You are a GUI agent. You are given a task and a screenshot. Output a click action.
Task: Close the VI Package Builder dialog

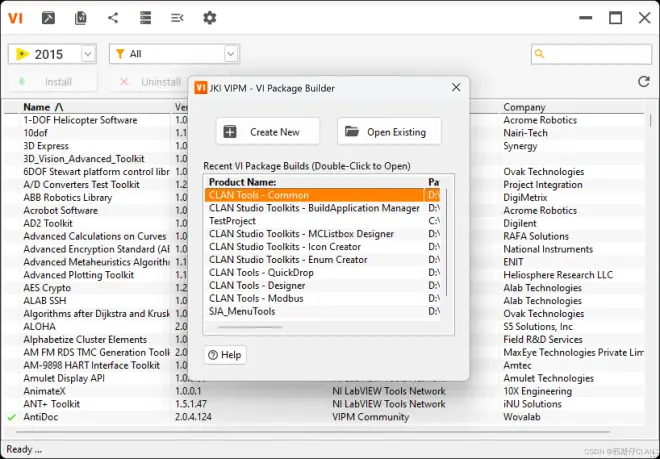[x=456, y=88]
